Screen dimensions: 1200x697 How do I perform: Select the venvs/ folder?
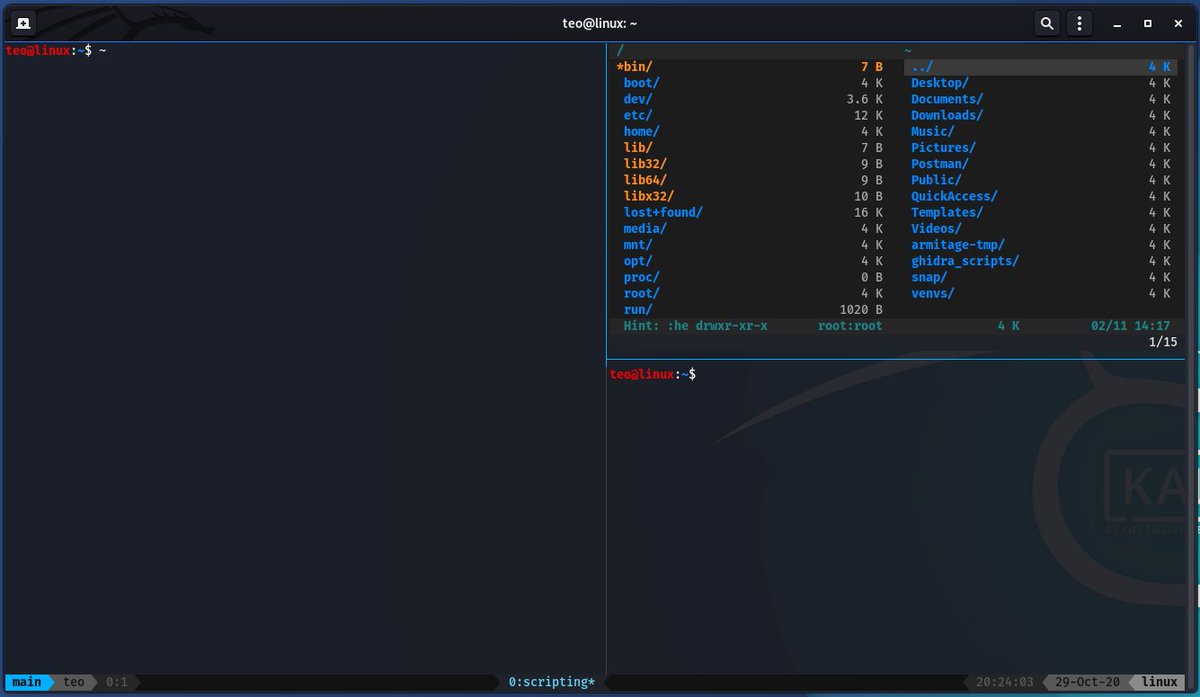click(x=1041, y=293)
